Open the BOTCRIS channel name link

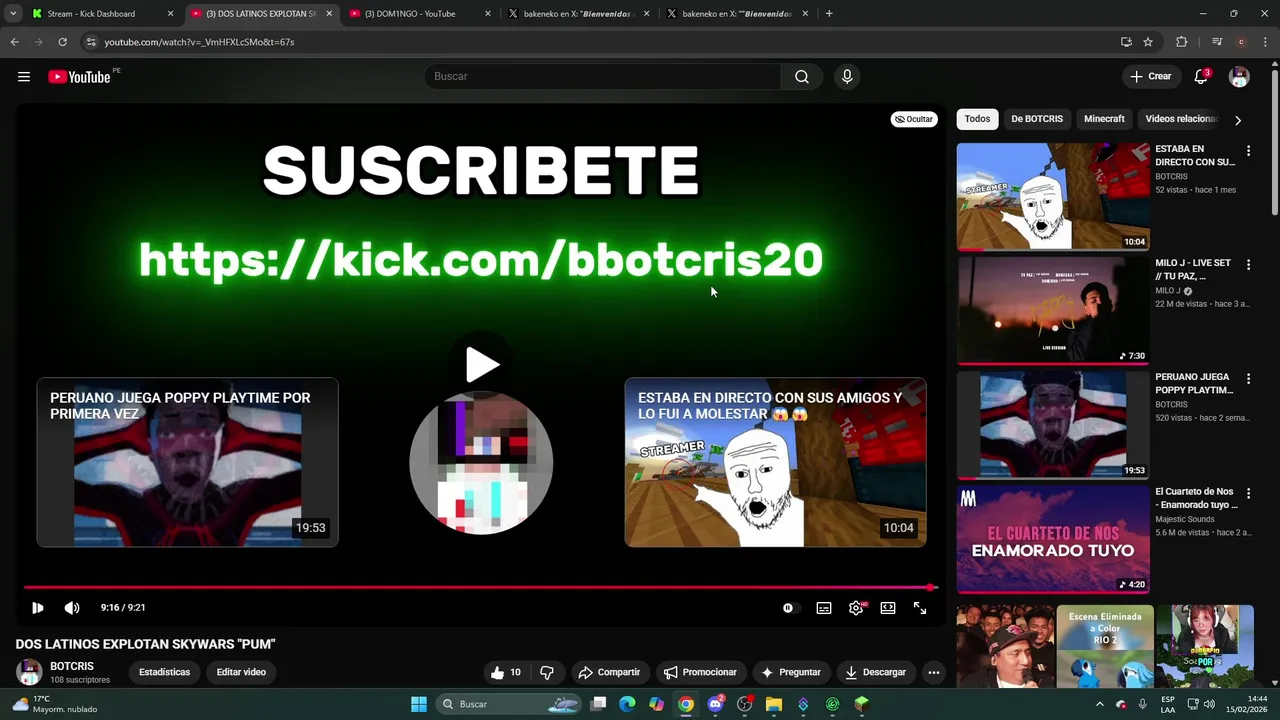[72, 666]
